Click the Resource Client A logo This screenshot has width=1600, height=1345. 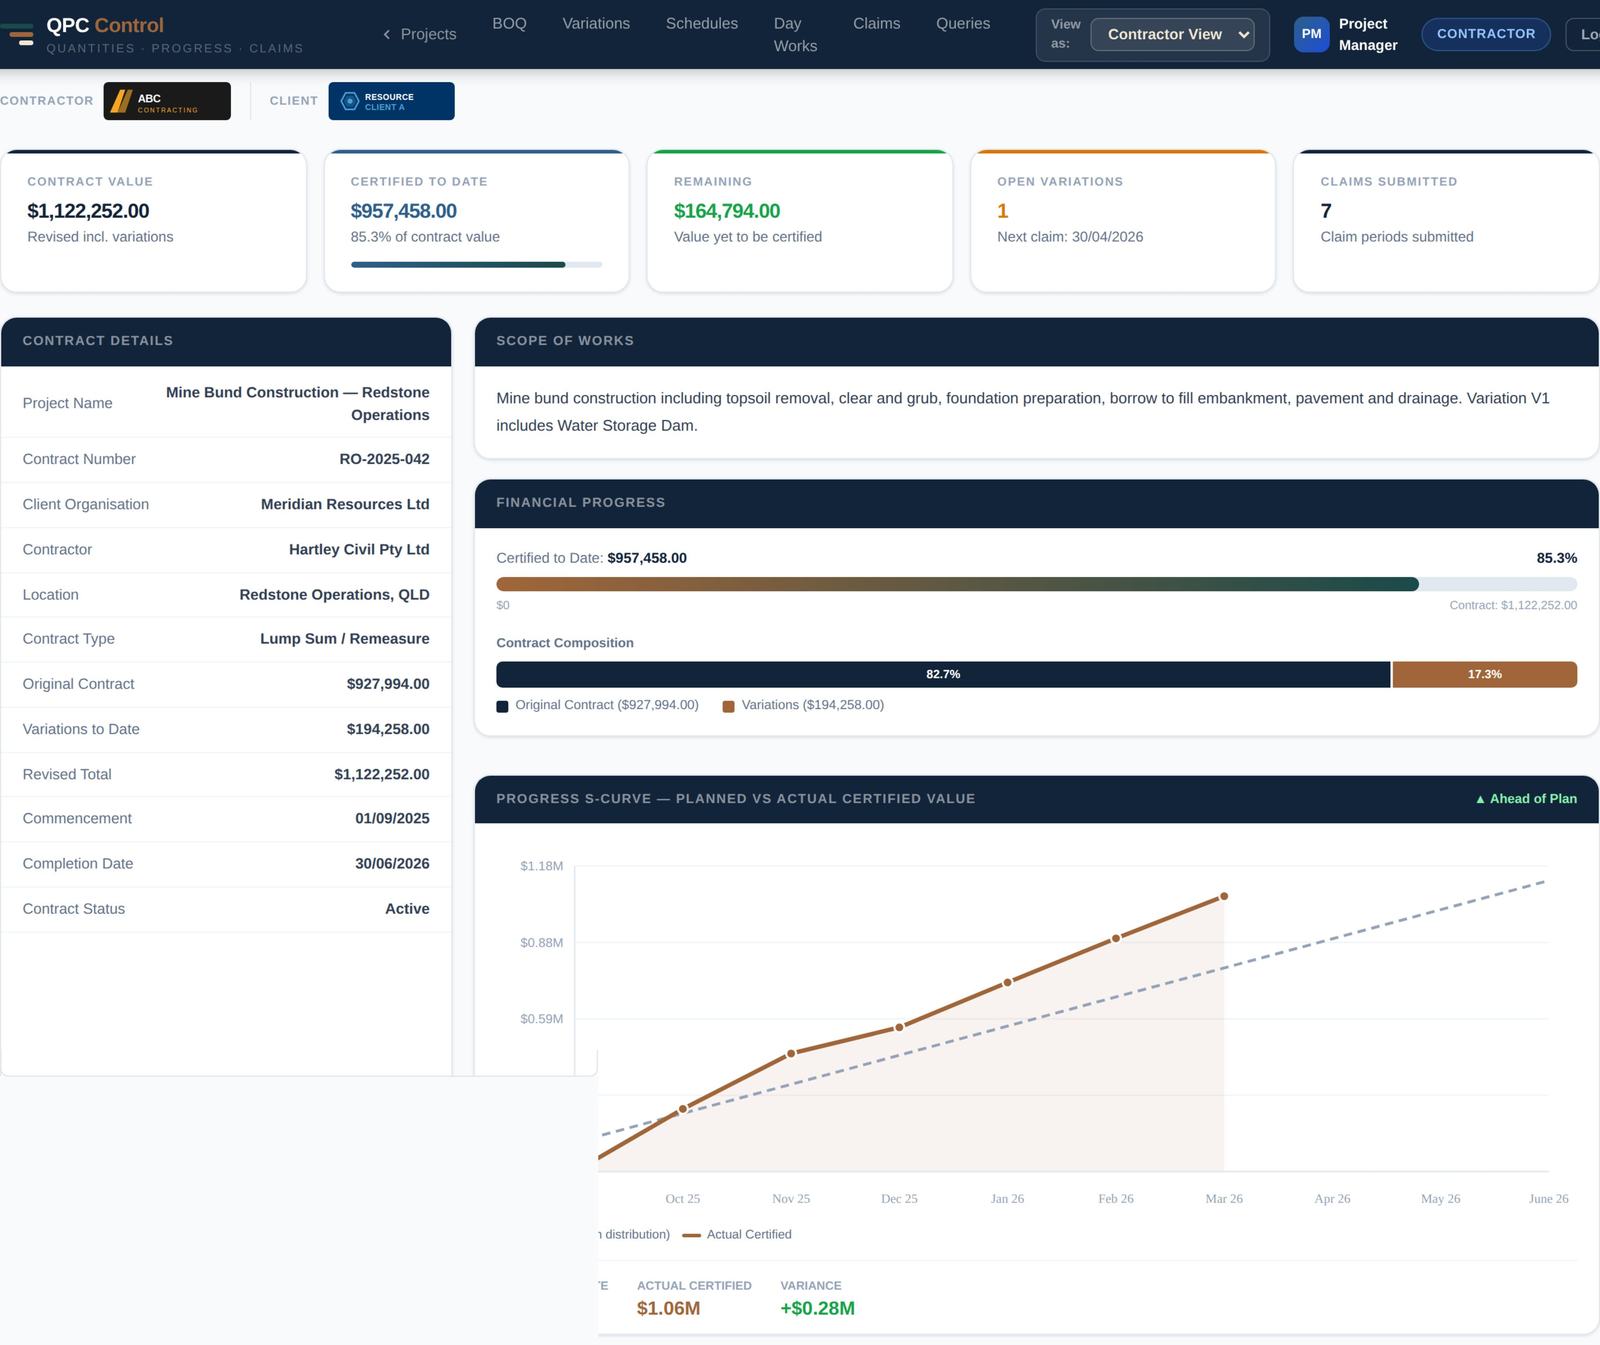click(x=391, y=101)
